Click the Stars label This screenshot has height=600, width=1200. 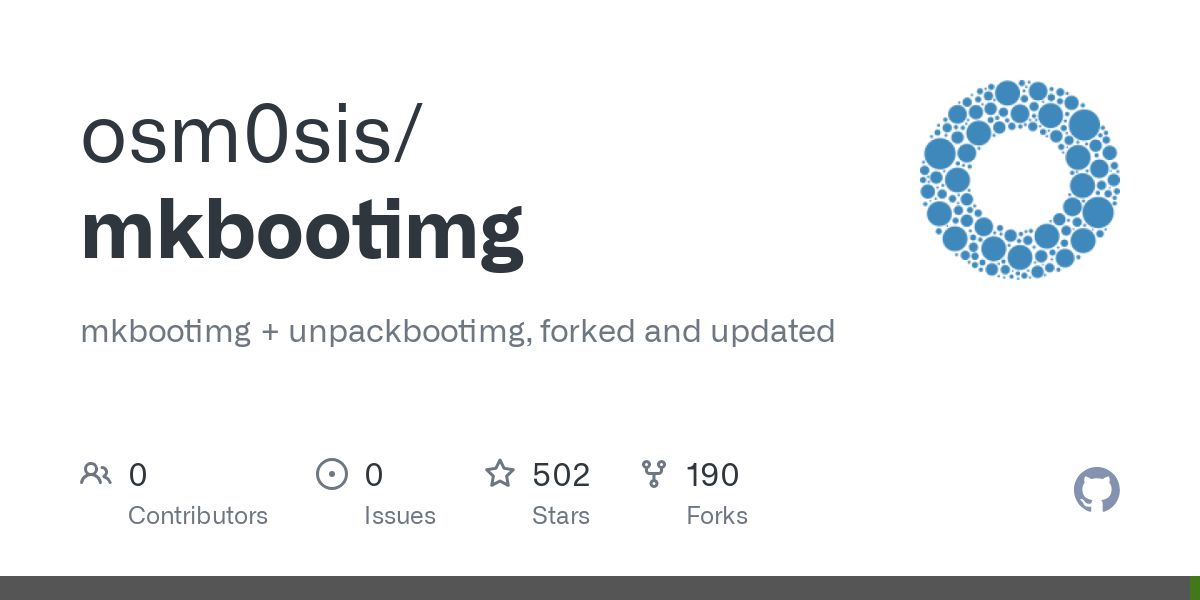pyautogui.click(x=561, y=516)
